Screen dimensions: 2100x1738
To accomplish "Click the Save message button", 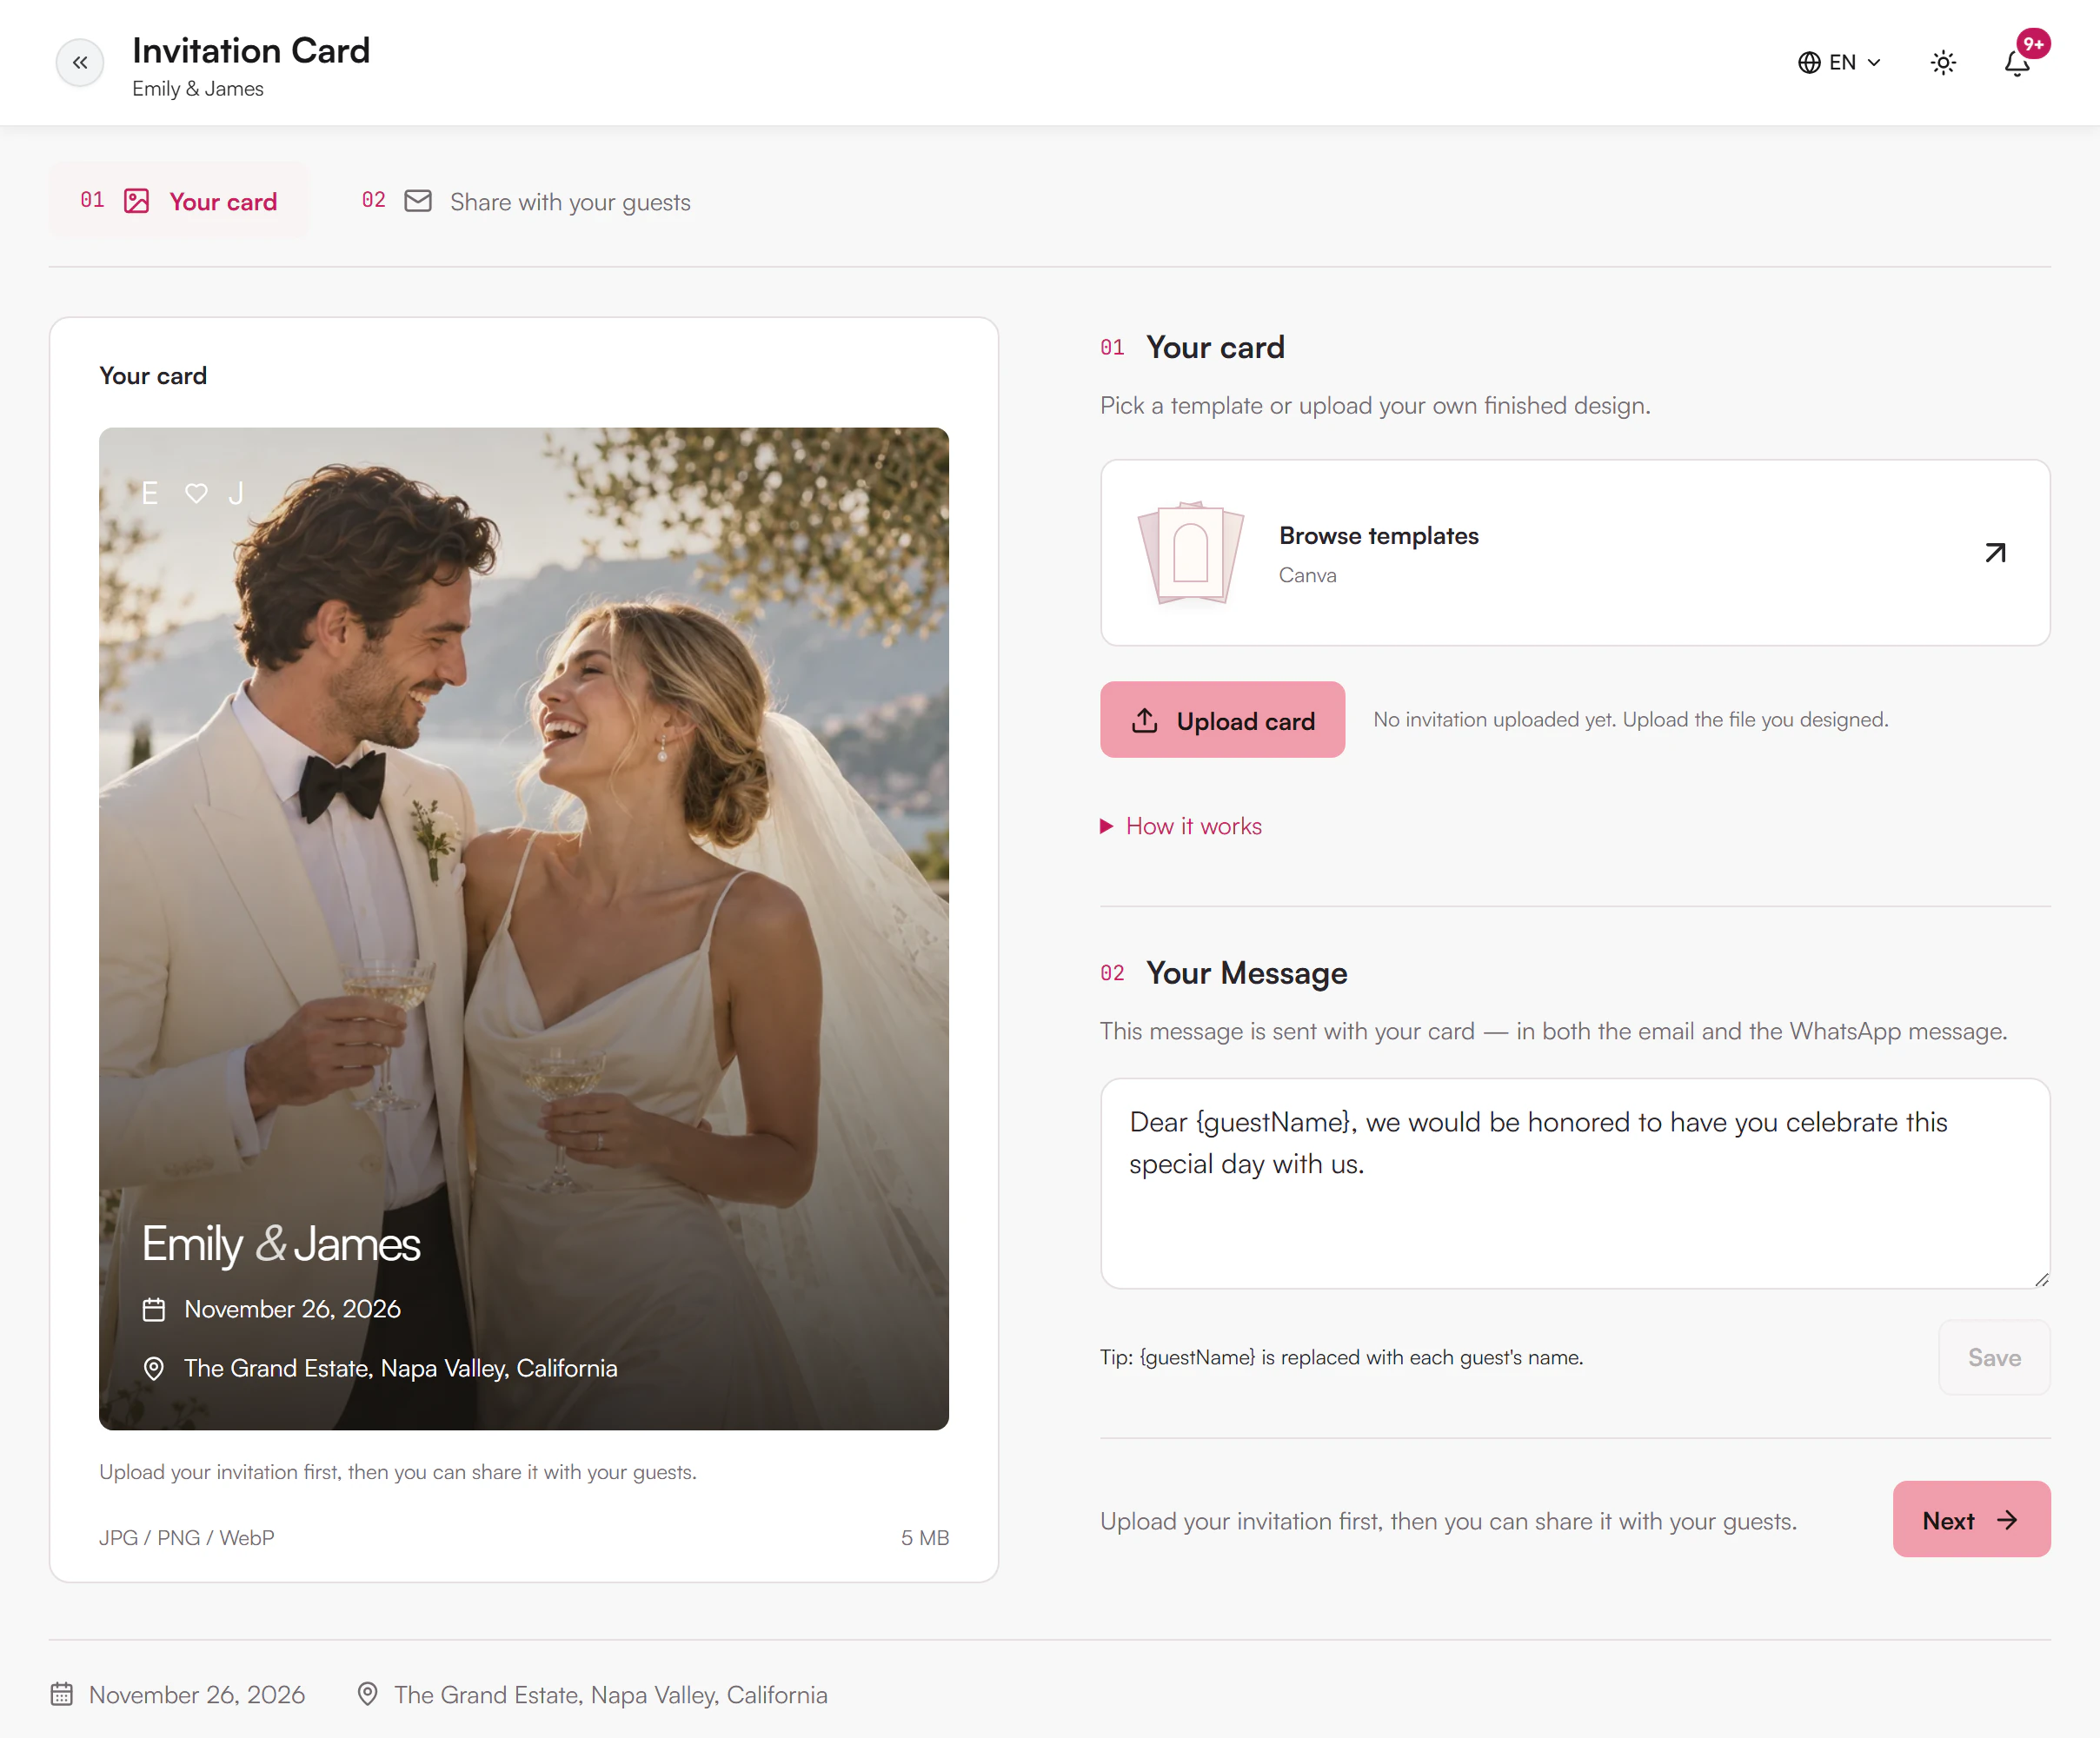I will [1994, 1357].
